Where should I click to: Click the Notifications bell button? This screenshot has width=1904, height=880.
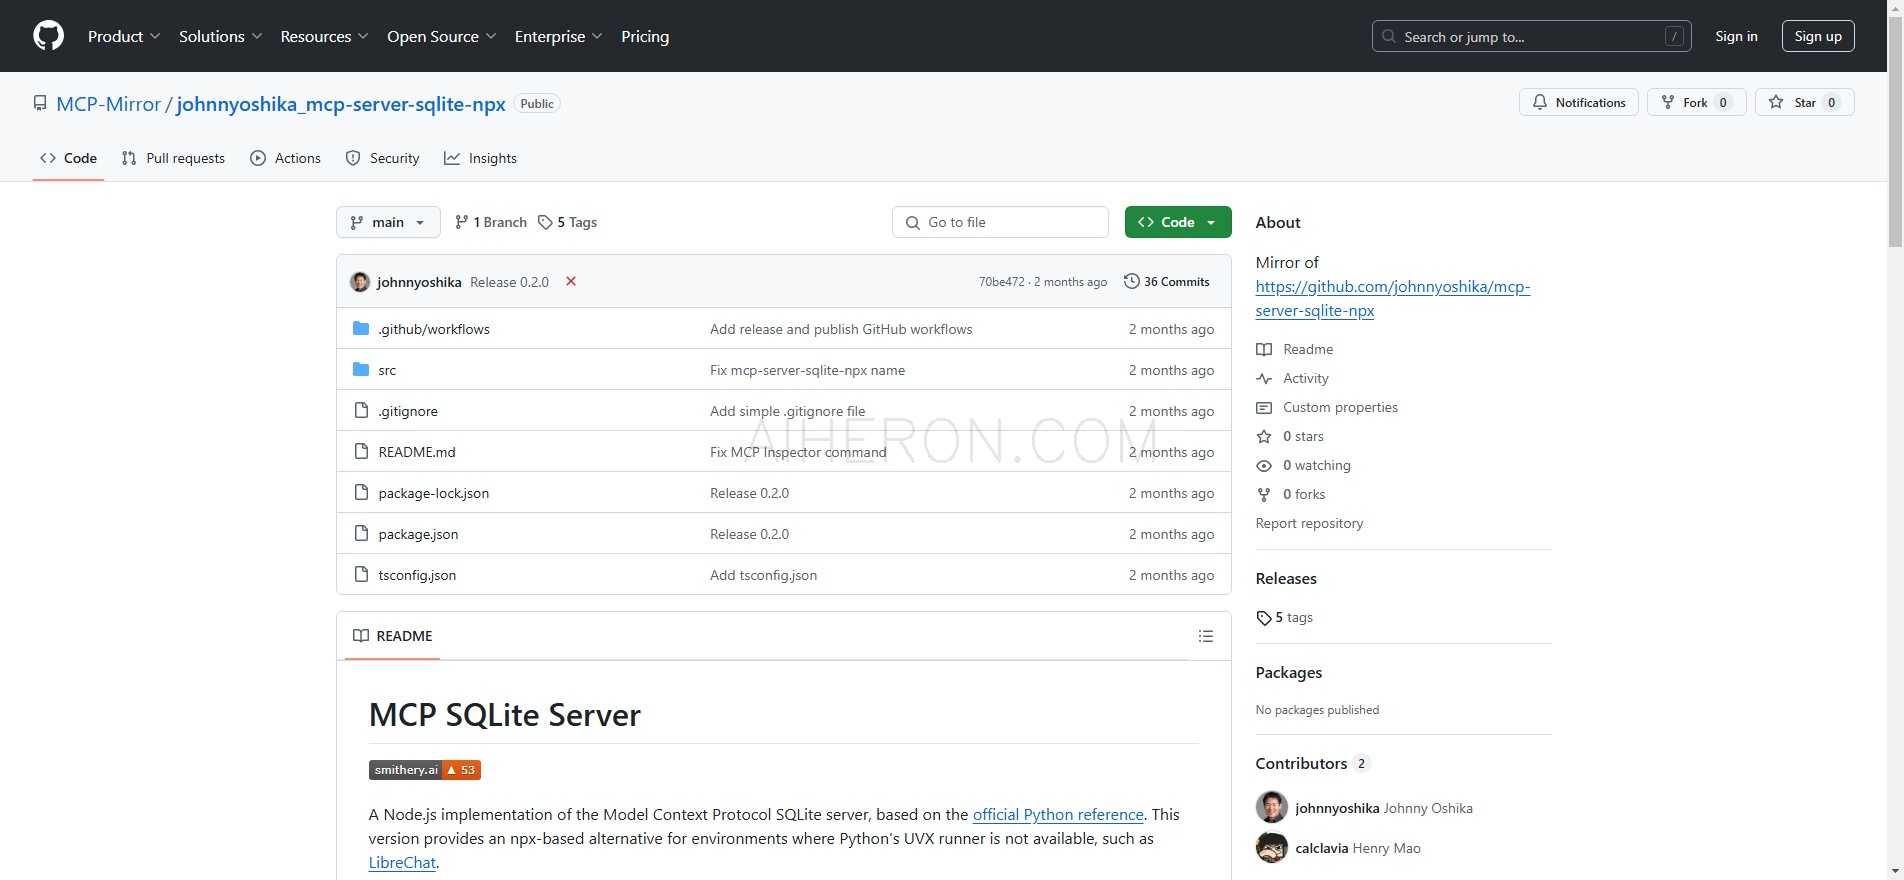pos(1579,102)
